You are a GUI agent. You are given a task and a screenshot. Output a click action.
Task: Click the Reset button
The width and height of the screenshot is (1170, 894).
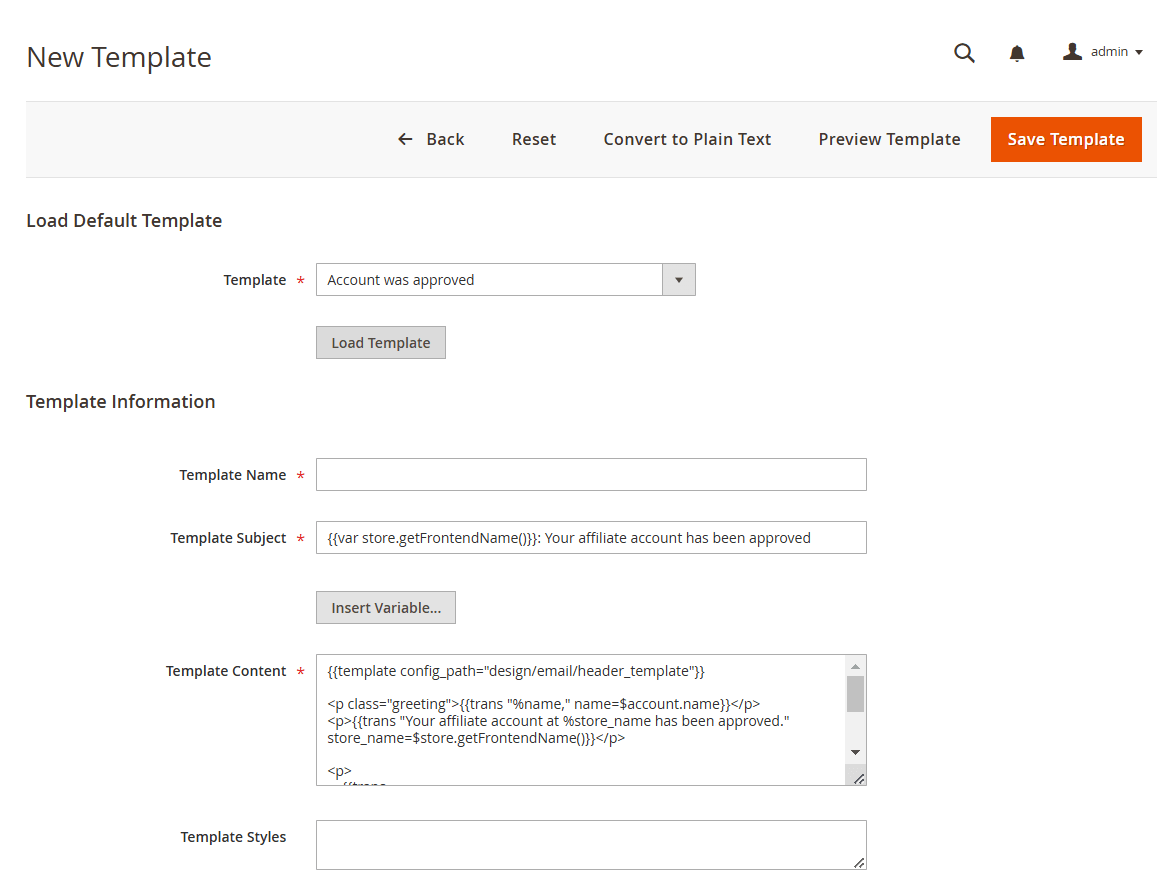pos(534,139)
